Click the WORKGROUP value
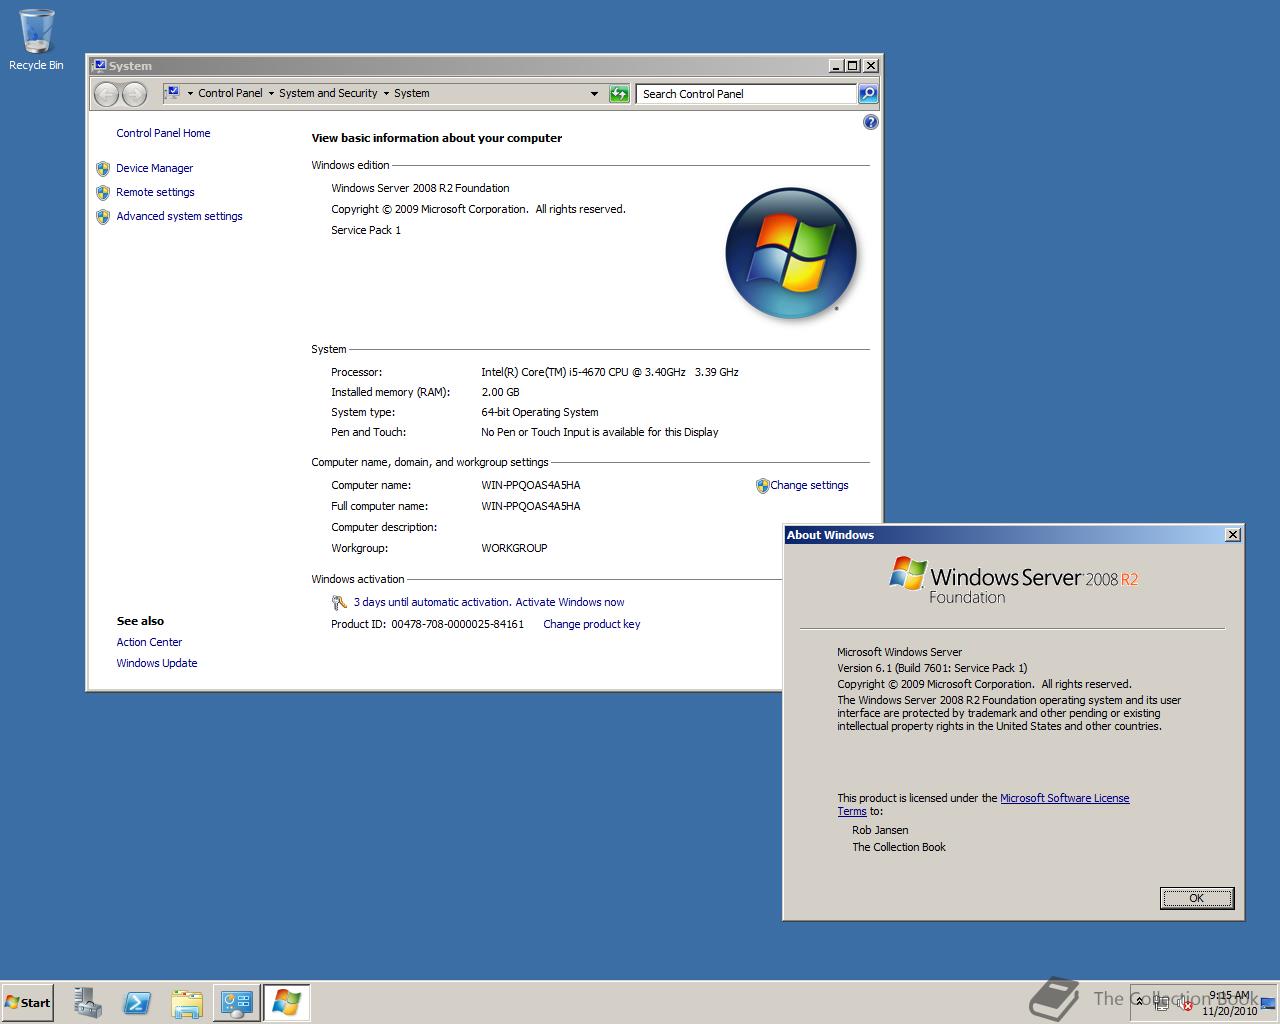Image resolution: width=1280 pixels, height=1024 pixels. [x=514, y=549]
